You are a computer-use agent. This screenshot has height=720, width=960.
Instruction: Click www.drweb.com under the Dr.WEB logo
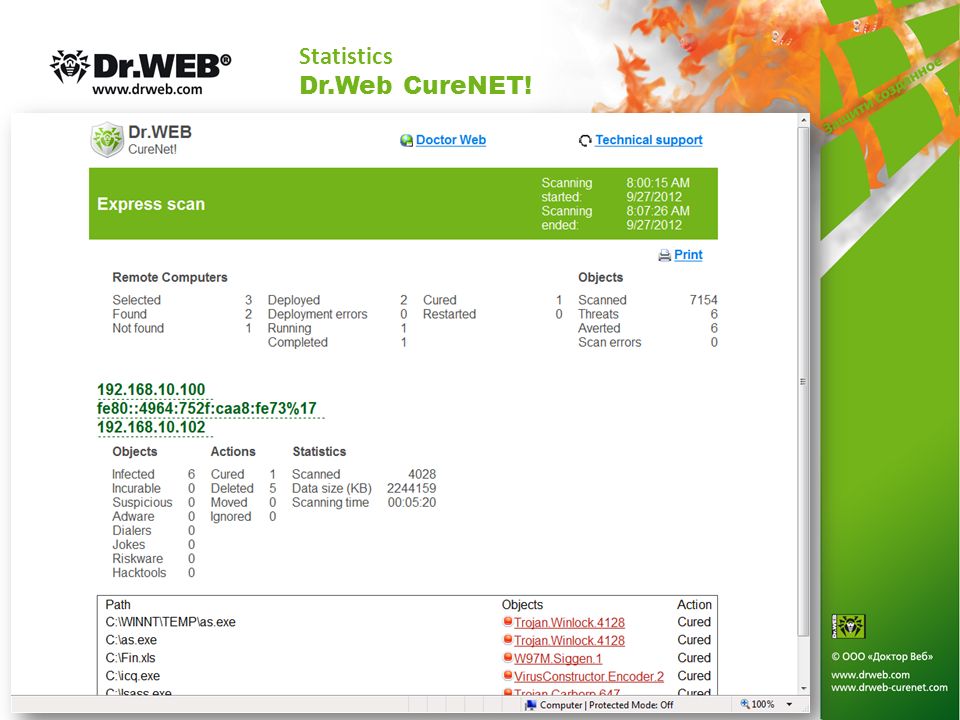click(x=147, y=89)
